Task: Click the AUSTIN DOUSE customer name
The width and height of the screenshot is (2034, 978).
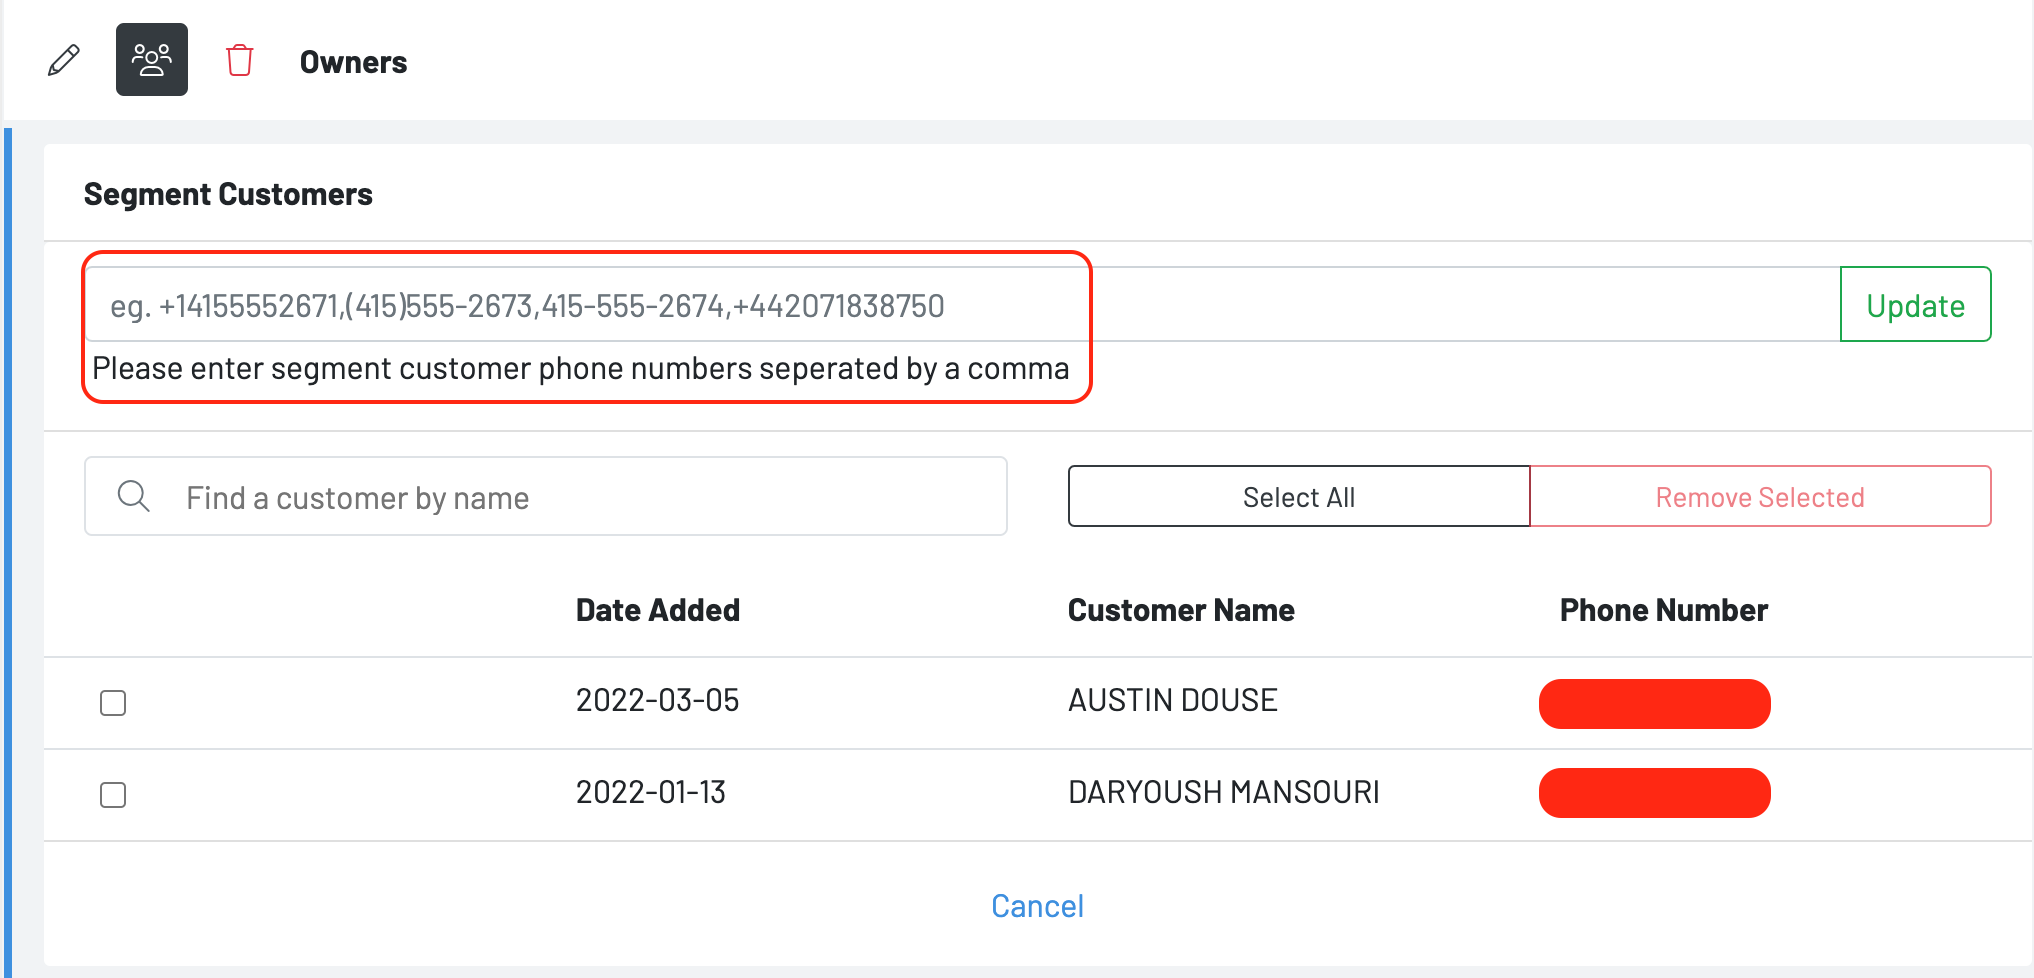Action: (1172, 700)
